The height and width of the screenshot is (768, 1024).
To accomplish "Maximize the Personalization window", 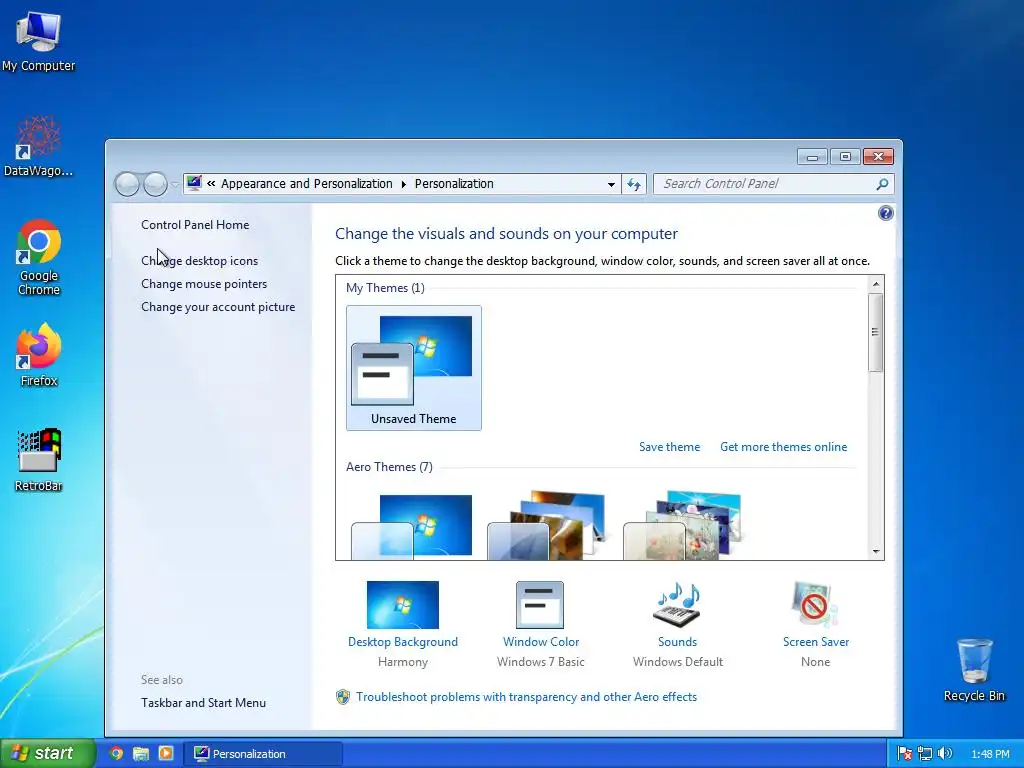I will tap(845, 157).
